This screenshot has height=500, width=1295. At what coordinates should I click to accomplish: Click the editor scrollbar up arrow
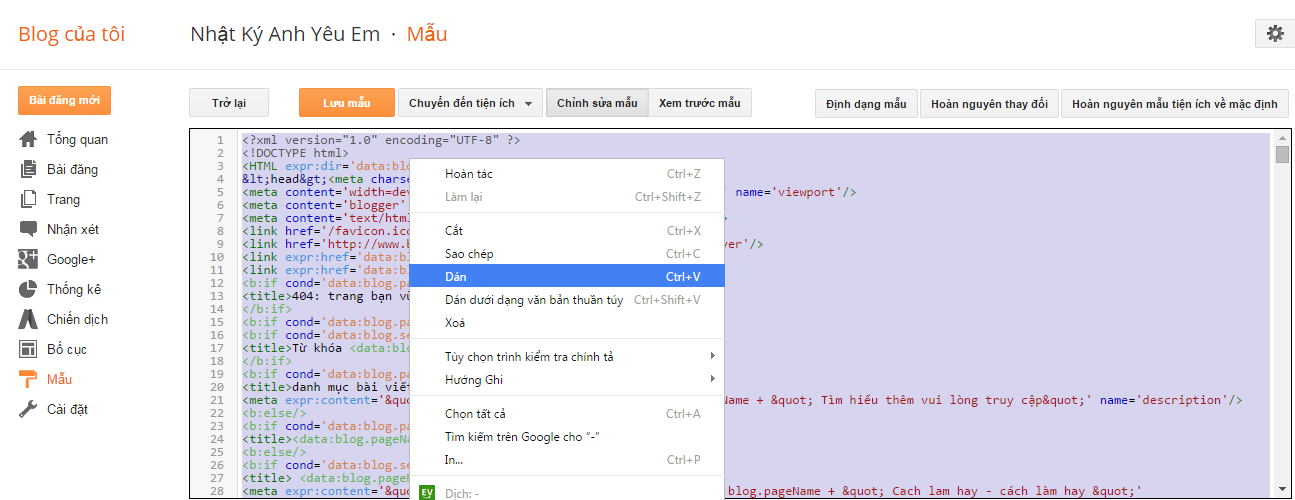pyautogui.click(x=1282, y=136)
